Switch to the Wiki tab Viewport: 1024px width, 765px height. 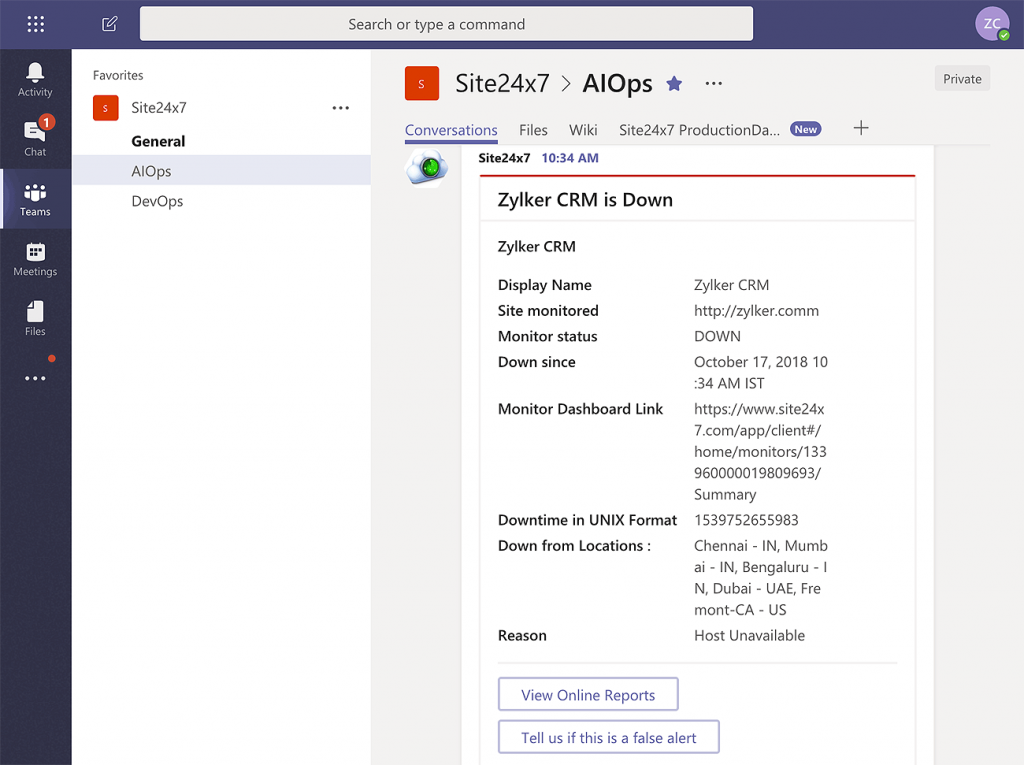click(583, 129)
